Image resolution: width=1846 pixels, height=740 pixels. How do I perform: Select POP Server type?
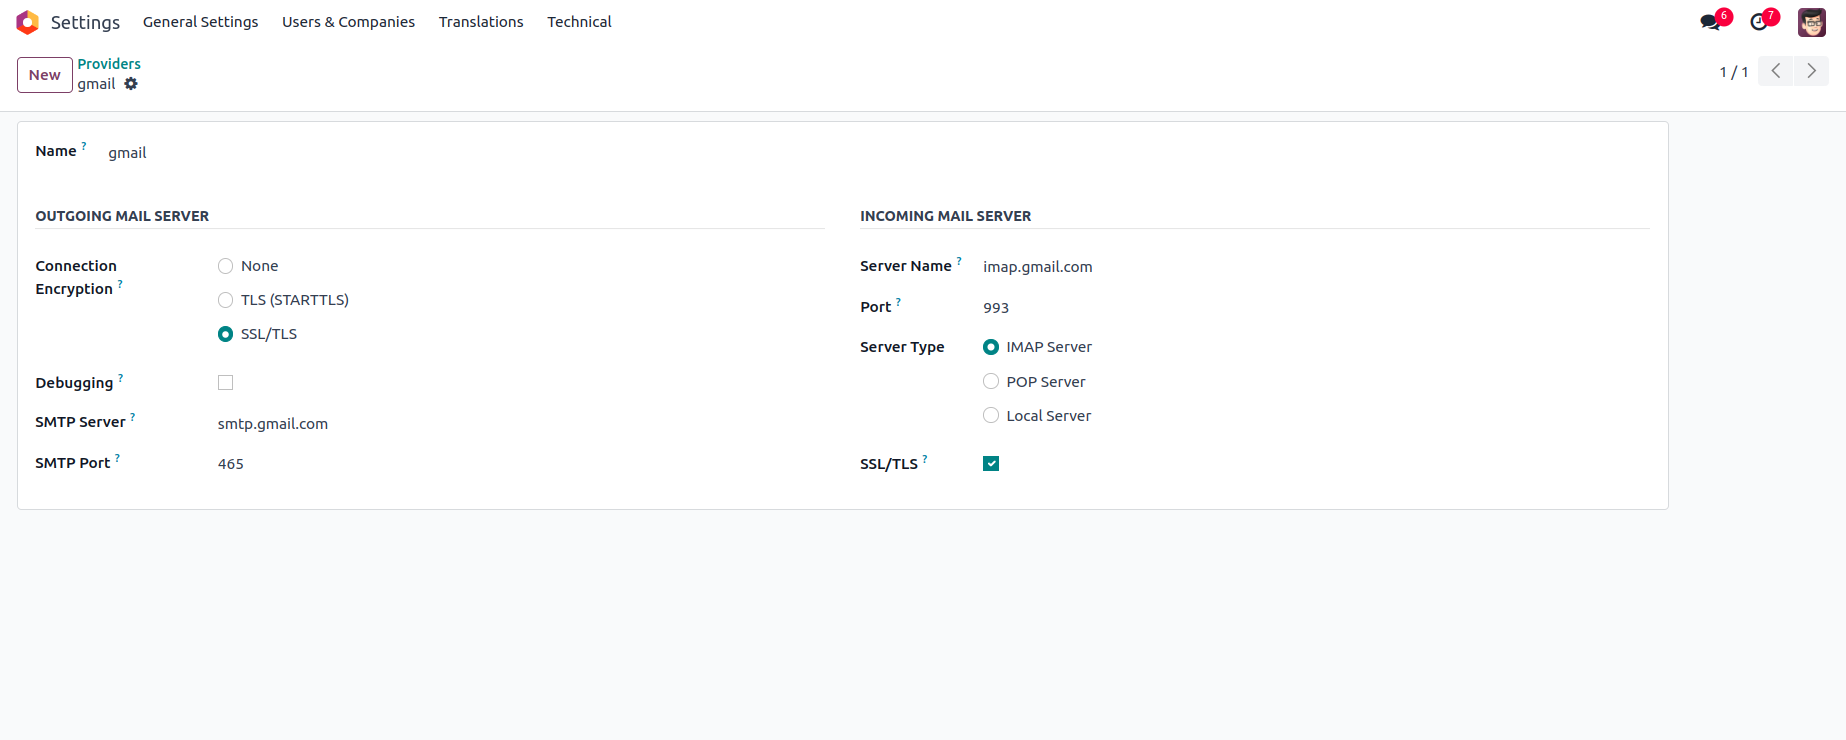(991, 382)
